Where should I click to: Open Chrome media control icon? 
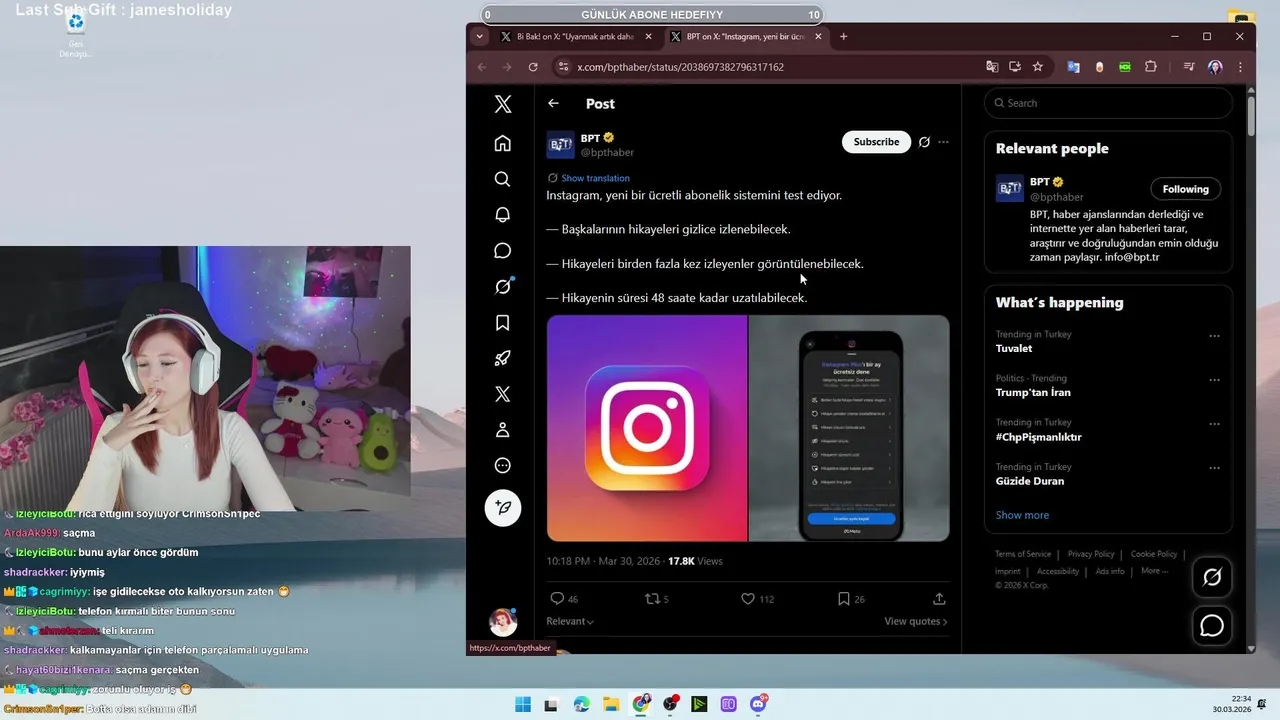click(x=1189, y=67)
